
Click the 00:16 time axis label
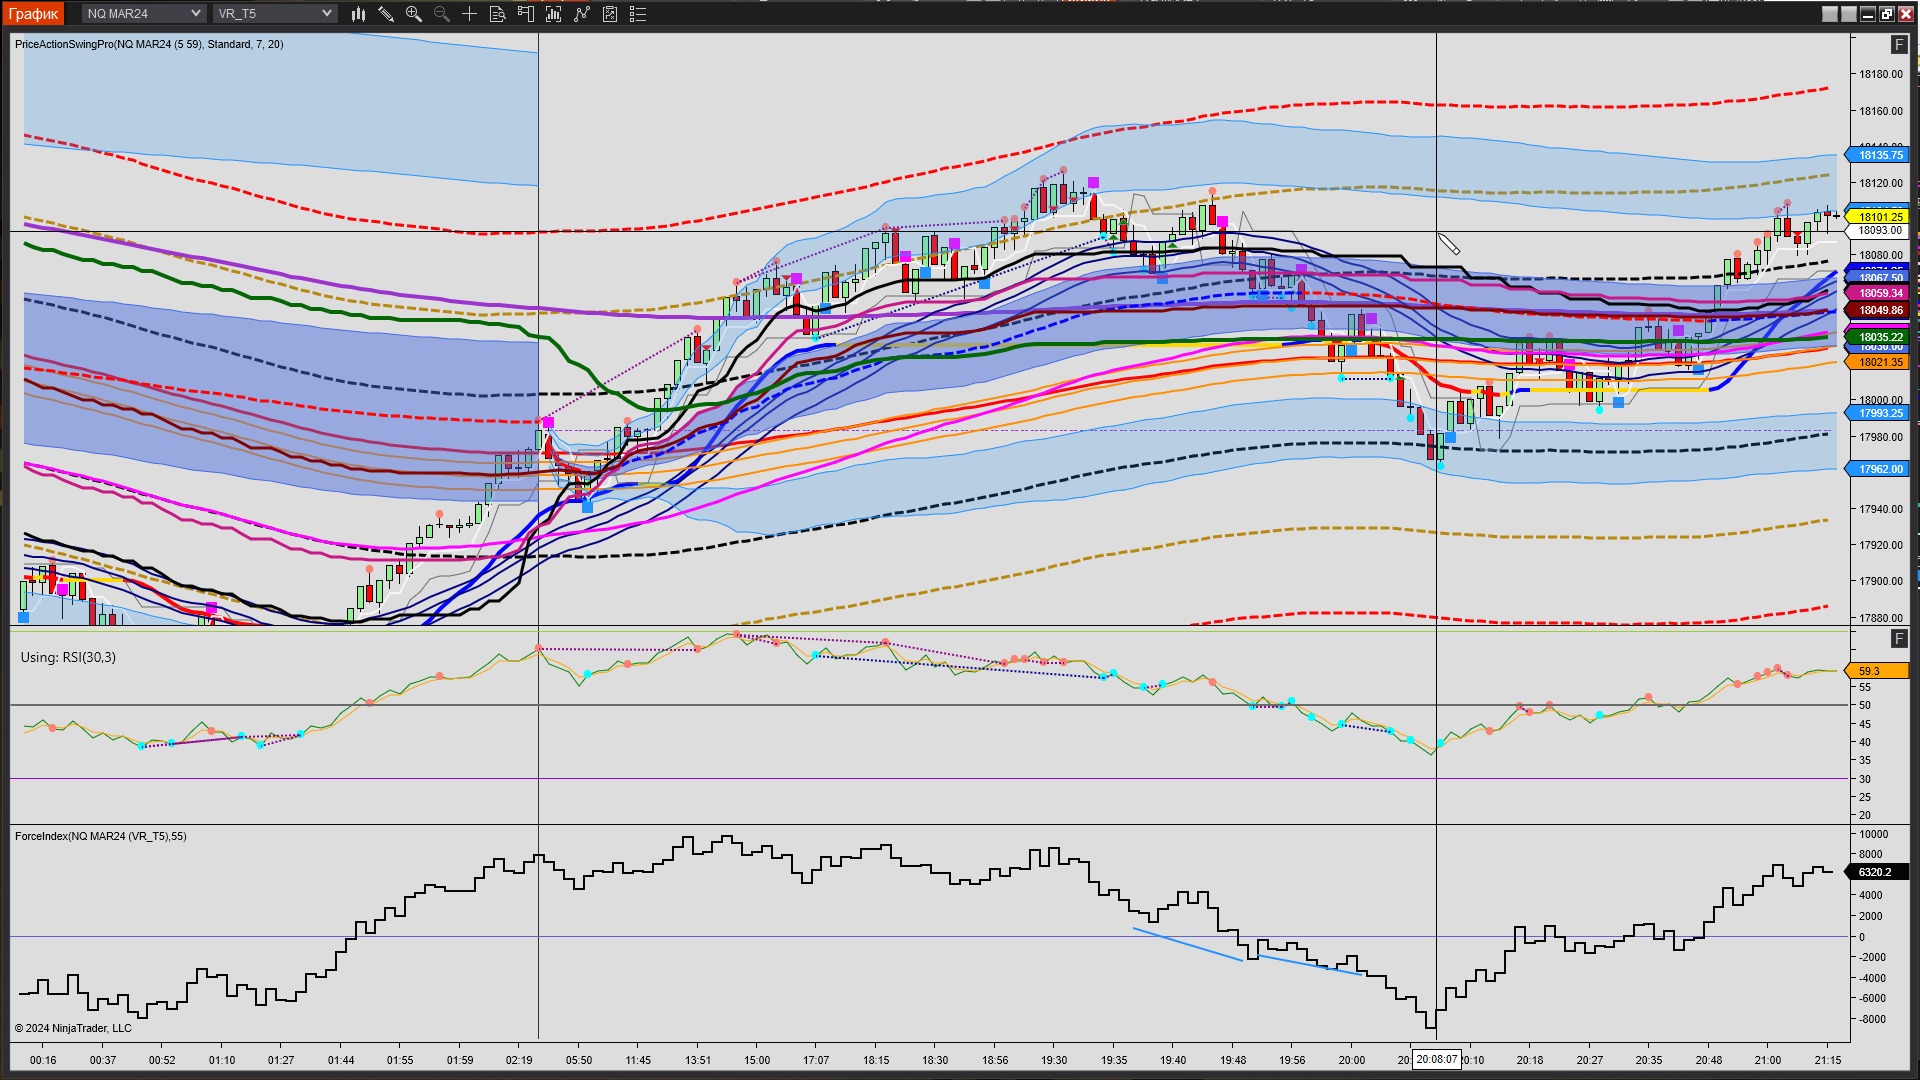[43, 1060]
